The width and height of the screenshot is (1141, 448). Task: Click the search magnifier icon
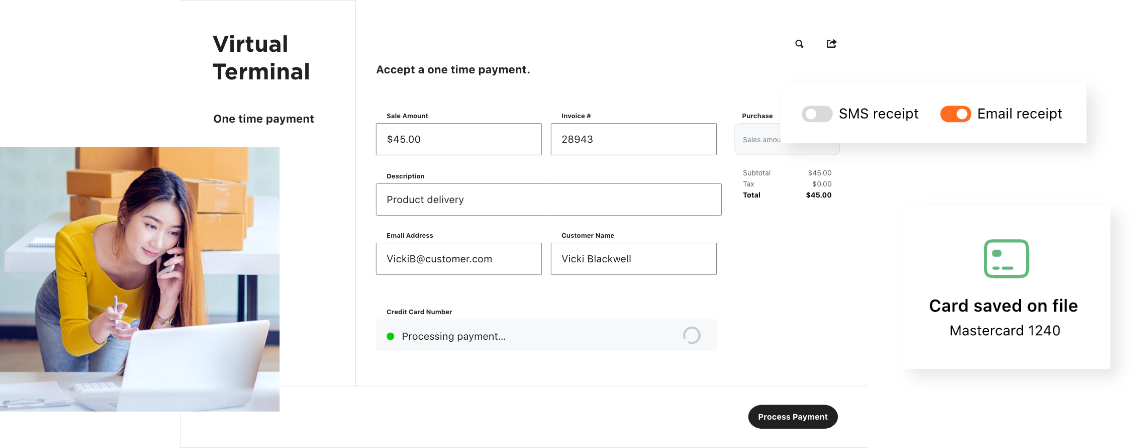pyautogui.click(x=799, y=44)
